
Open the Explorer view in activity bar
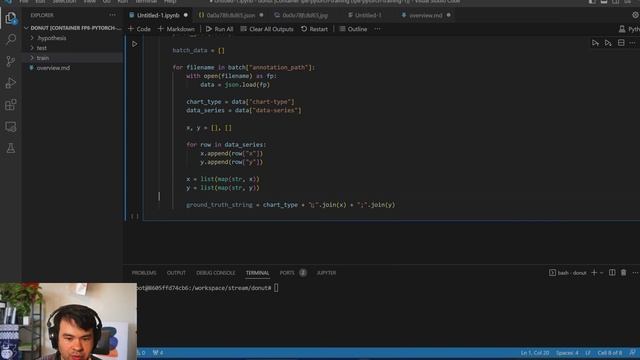click(11, 18)
